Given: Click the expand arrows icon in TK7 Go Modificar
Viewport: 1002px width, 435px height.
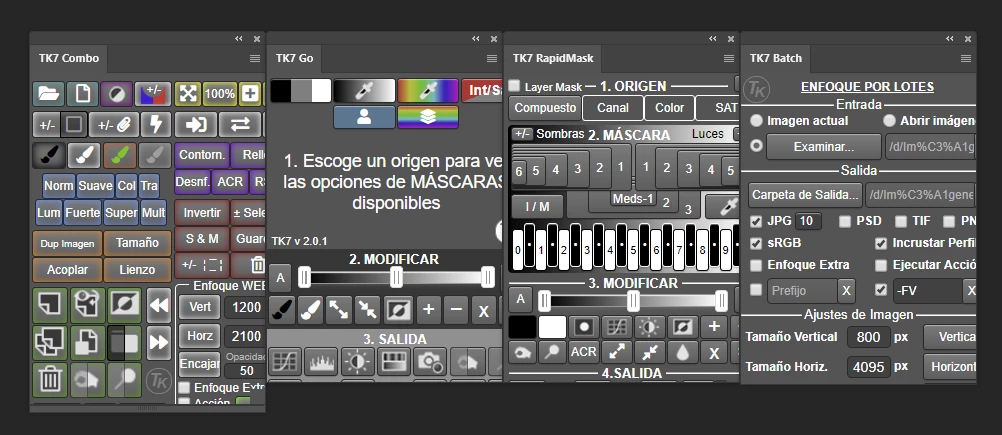Looking at the screenshot, I should click(x=338, y=310).
